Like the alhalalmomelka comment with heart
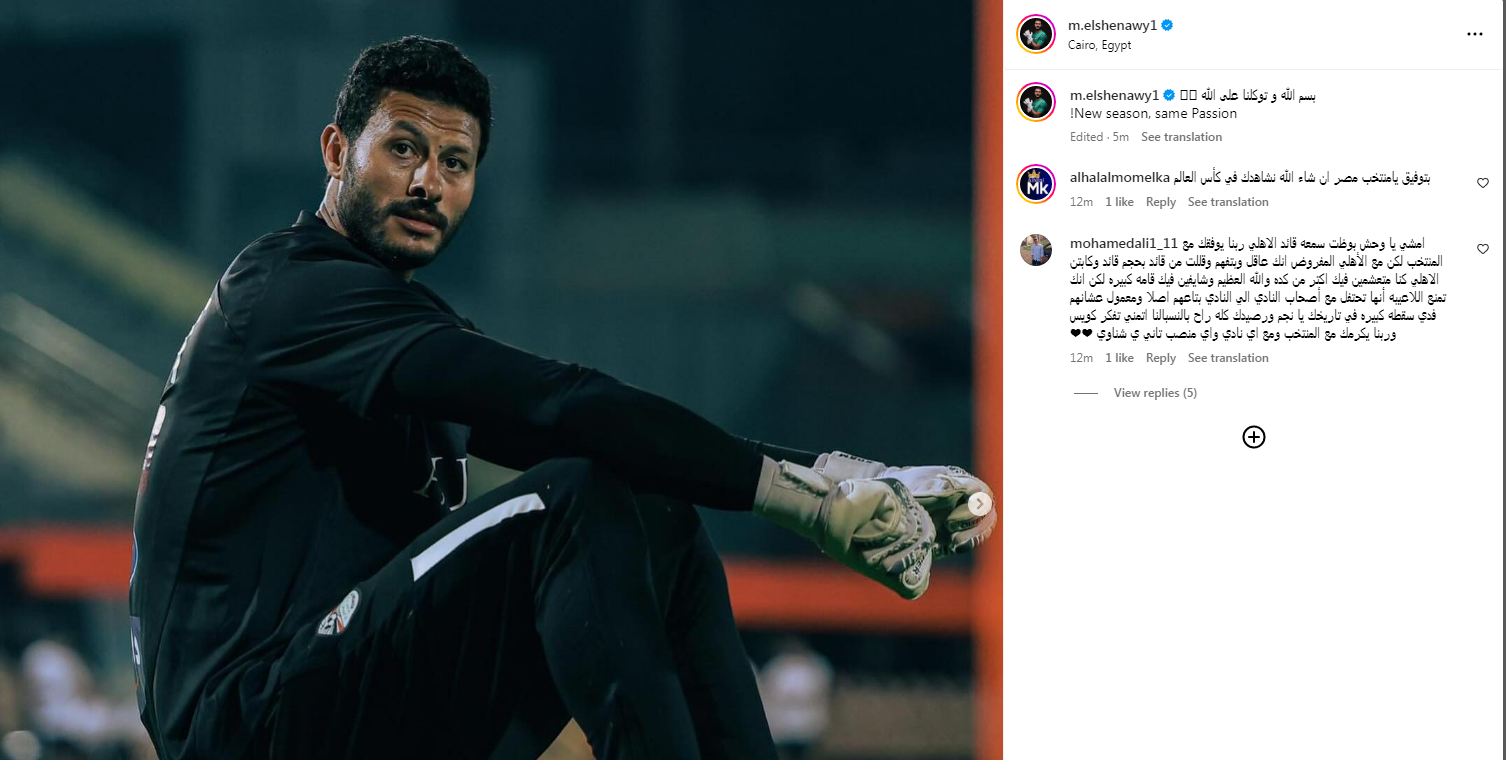This screenshot has height=760, width=1506. [1483, 183]
